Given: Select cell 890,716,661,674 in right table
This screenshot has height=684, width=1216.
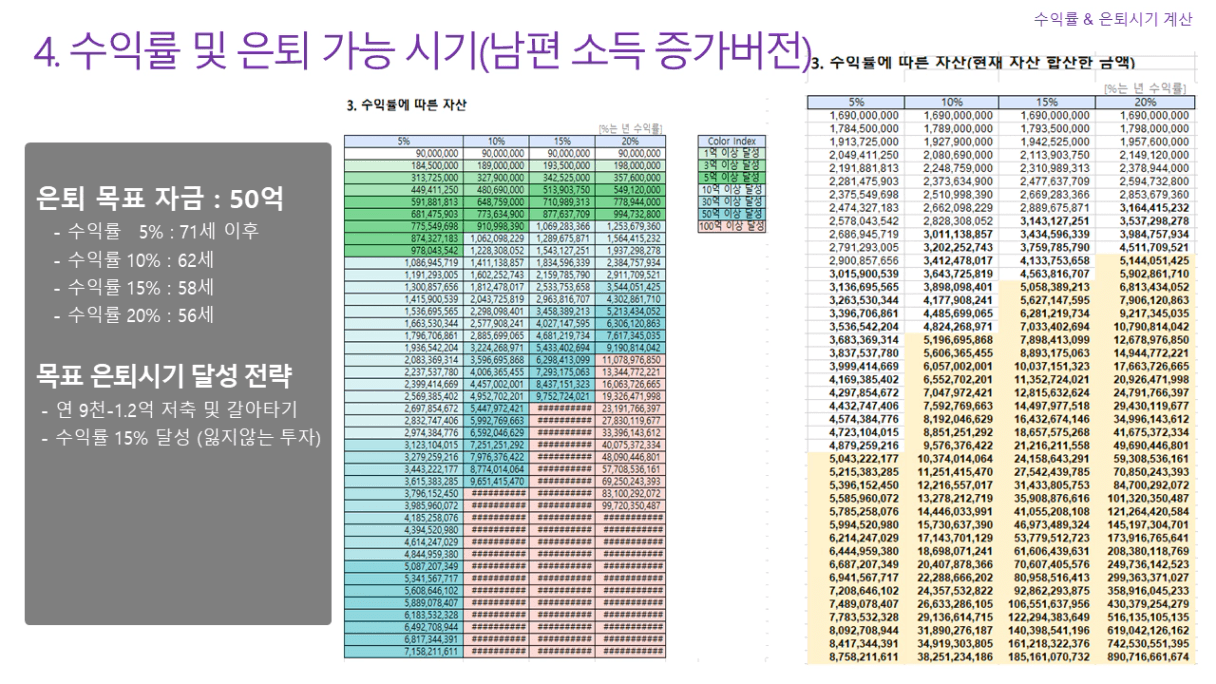Looking at the screenshot, I should point(1143,659).
